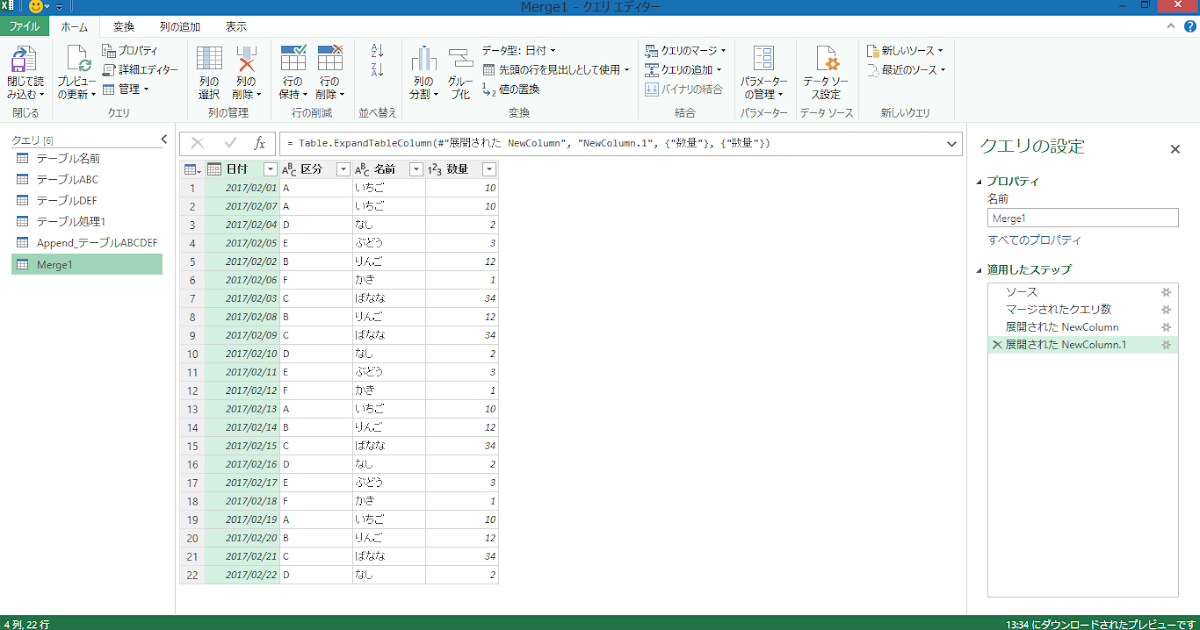
Task: Open the ファイル menu
Action: coord(24,26)
